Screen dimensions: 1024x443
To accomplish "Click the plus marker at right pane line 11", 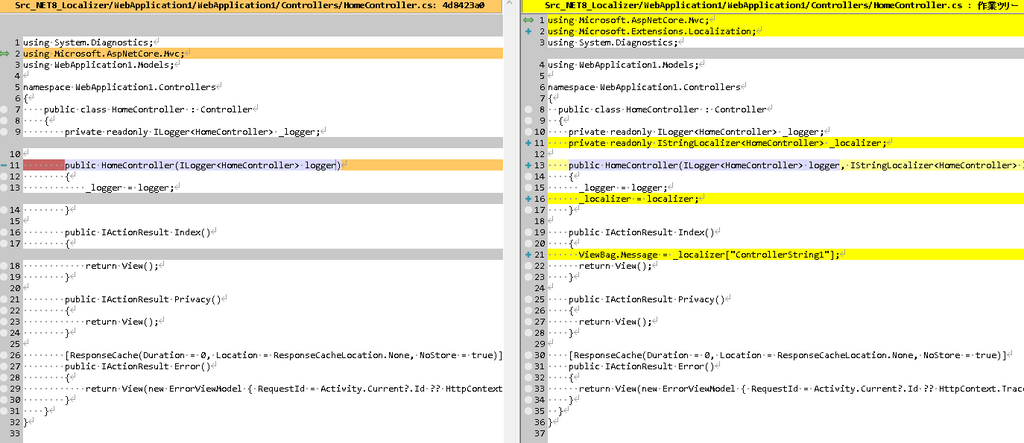I will (528, 143).
